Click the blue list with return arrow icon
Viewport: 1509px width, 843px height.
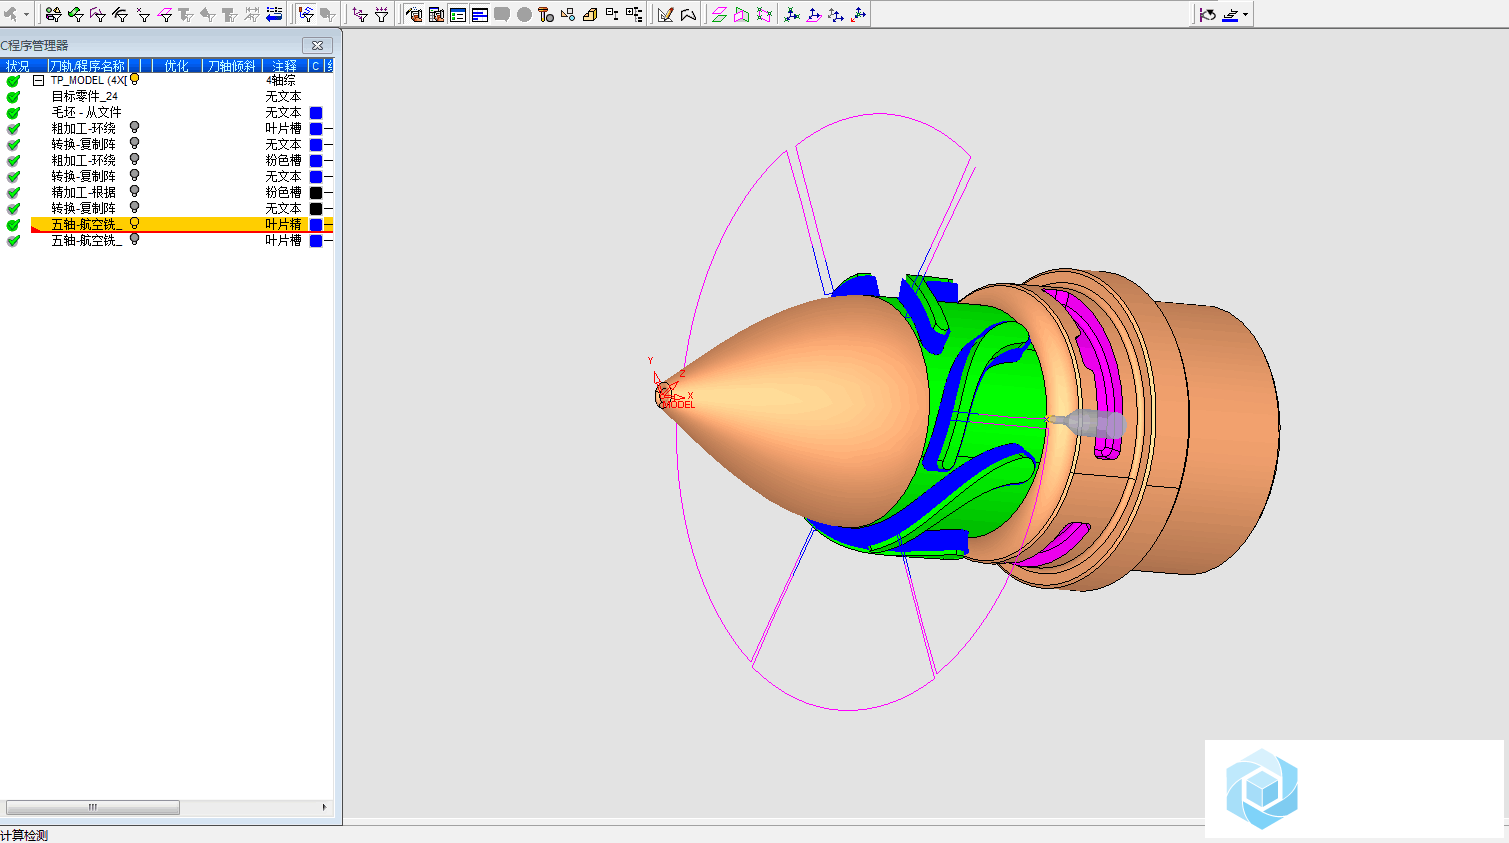tap(274, 14)
